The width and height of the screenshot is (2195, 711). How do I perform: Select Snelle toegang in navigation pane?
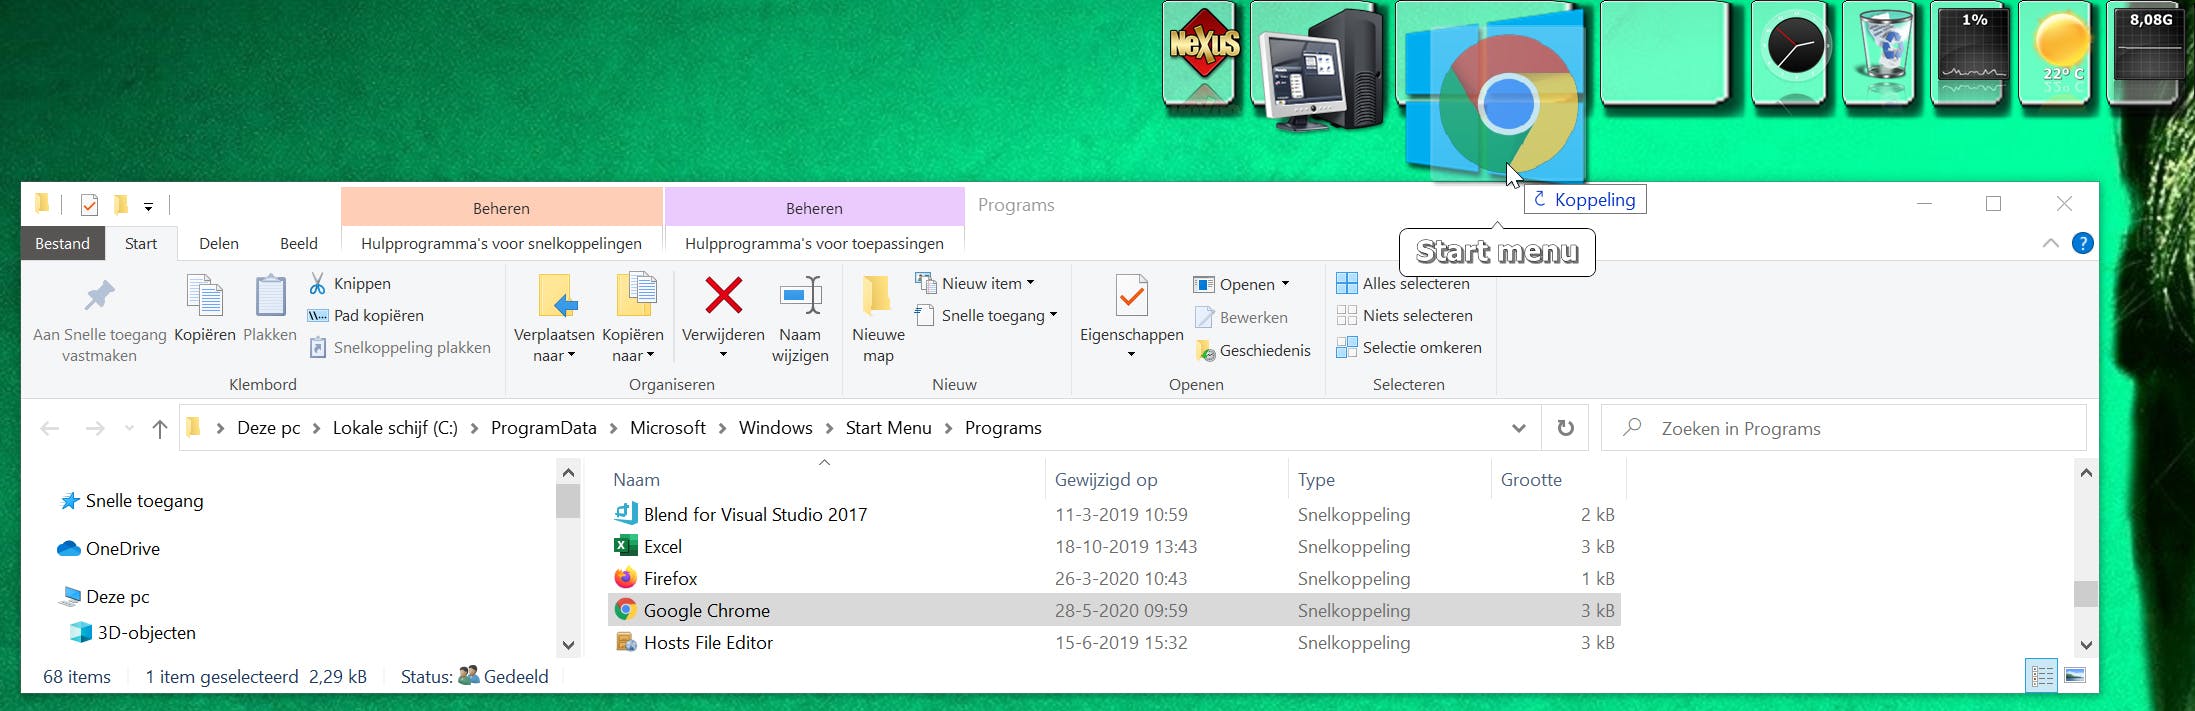[131, 501]
